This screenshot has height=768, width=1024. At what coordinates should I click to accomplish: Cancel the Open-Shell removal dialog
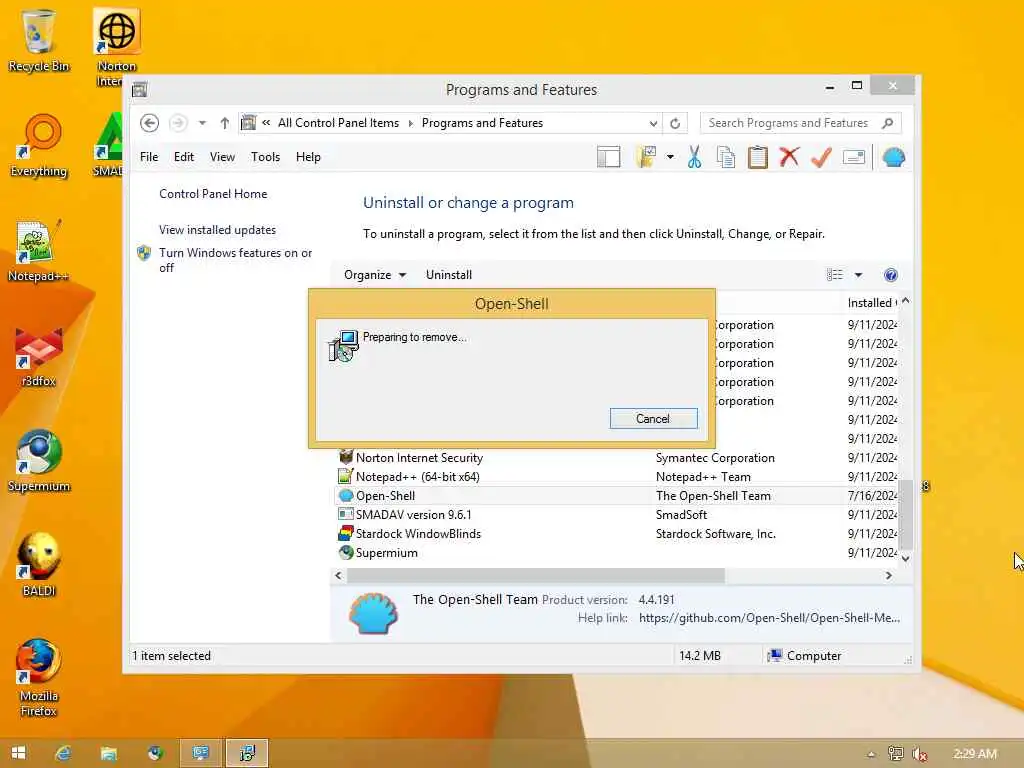[653, 419]
